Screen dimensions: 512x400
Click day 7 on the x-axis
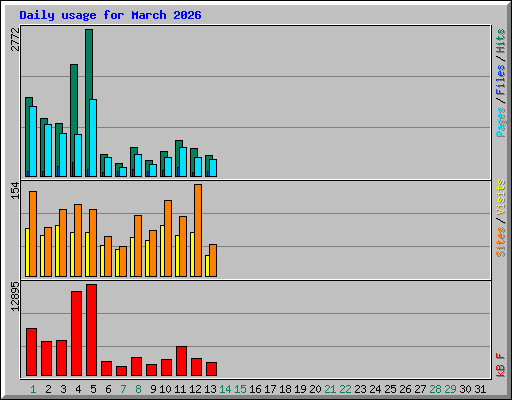123,389
